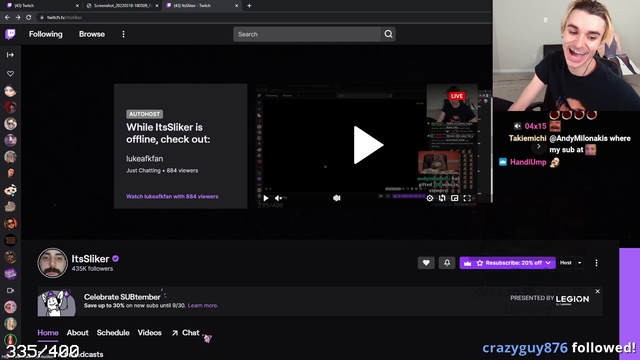The width and height of the screenshot is (640, 360).
Task: Click the PRESENTED BY LEGION sponsor logo
Action: click(x=550, y=299)
